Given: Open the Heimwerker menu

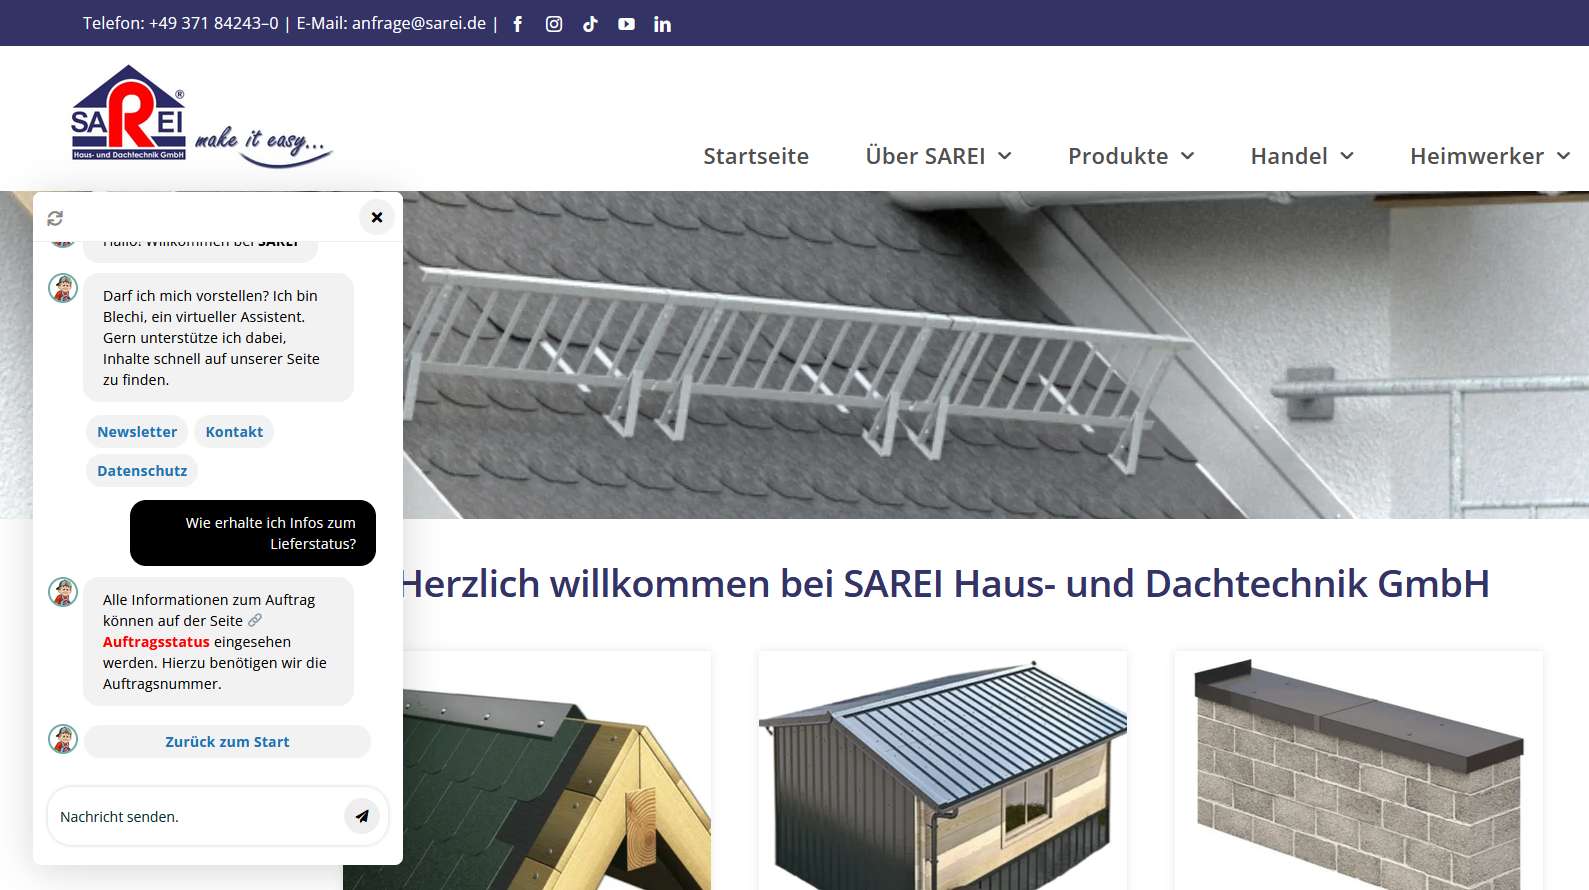Looking at the screenshot, I should 1489,156.
